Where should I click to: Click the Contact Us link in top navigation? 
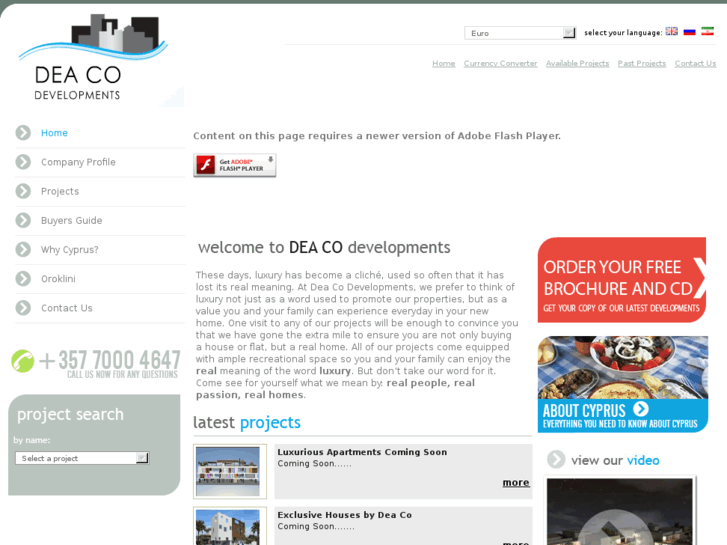pos(695,63)
